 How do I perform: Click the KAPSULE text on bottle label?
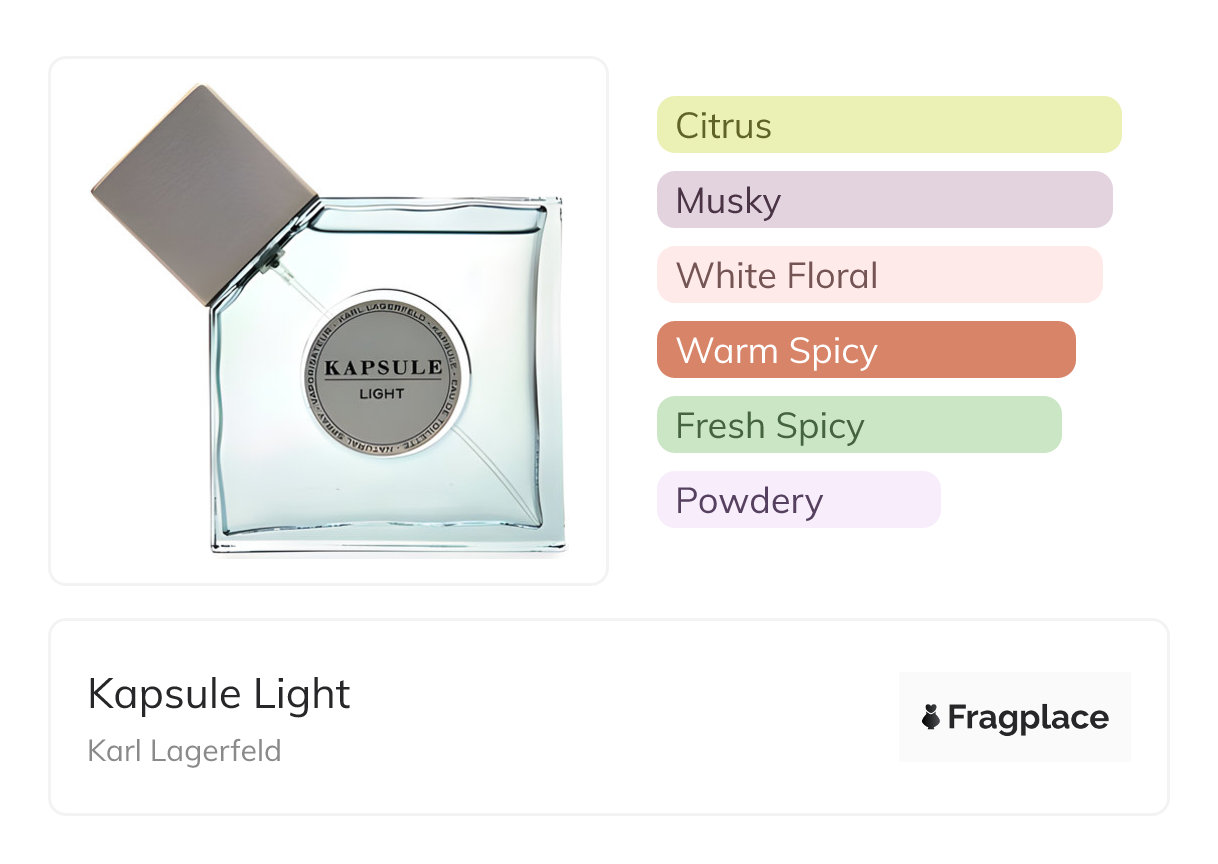(x=383, y=367)
